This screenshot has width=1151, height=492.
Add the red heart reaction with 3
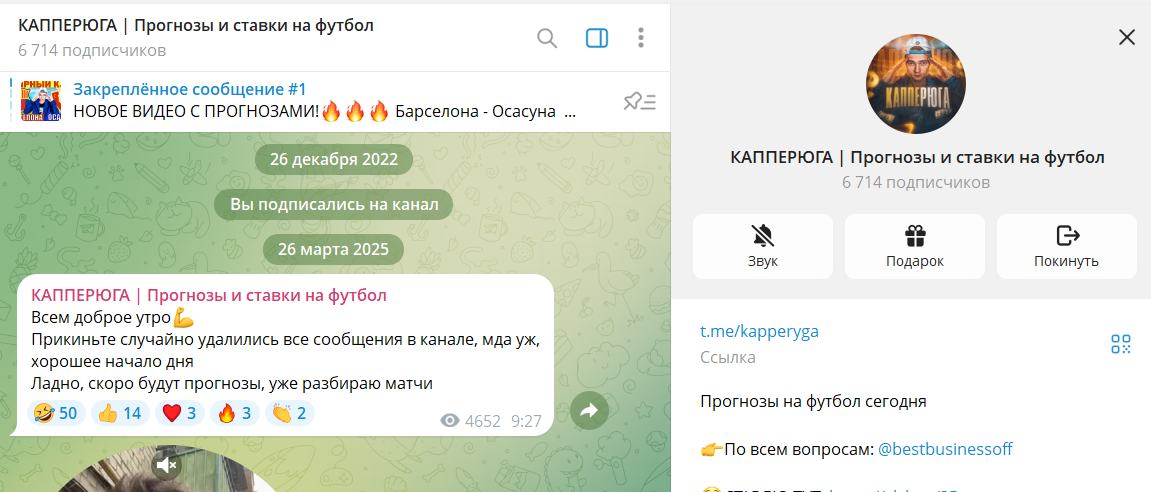coord(180,413)
